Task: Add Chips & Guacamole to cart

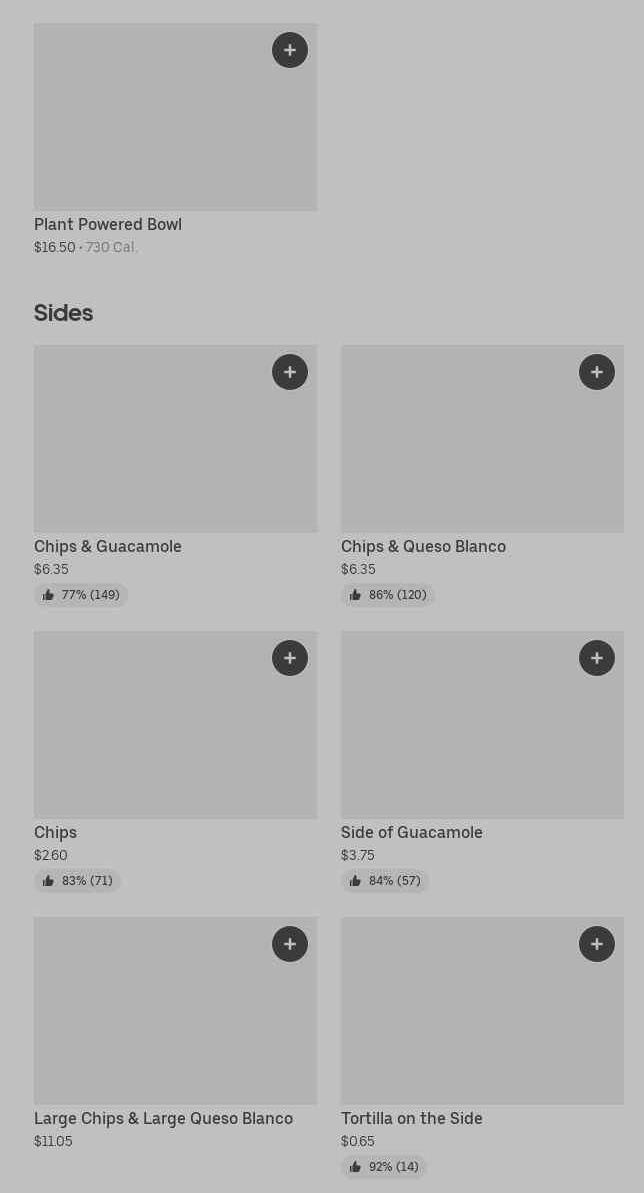Action: 290,372
